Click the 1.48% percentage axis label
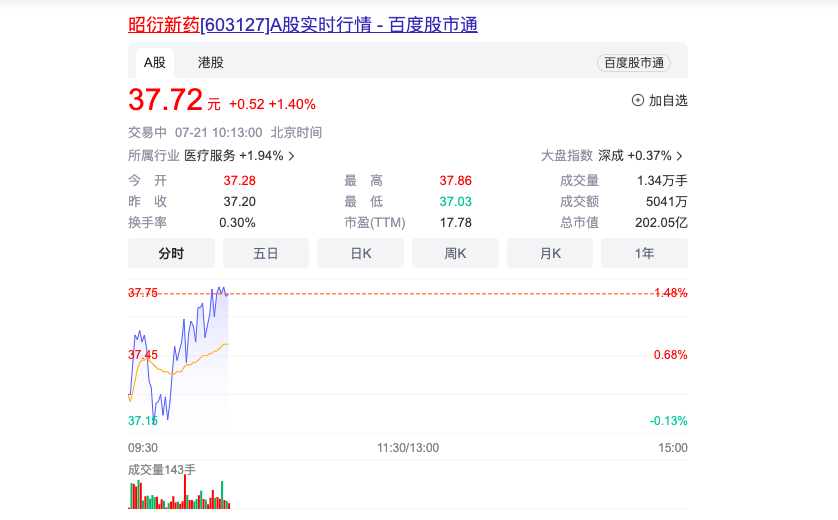Viewport: 838px width, 520px height. pyautogui.click(x=671, y=293)
